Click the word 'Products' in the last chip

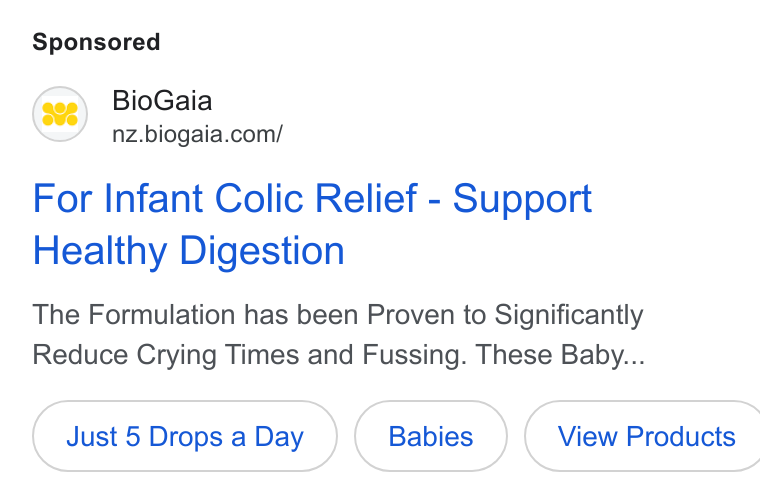point(681,437)
